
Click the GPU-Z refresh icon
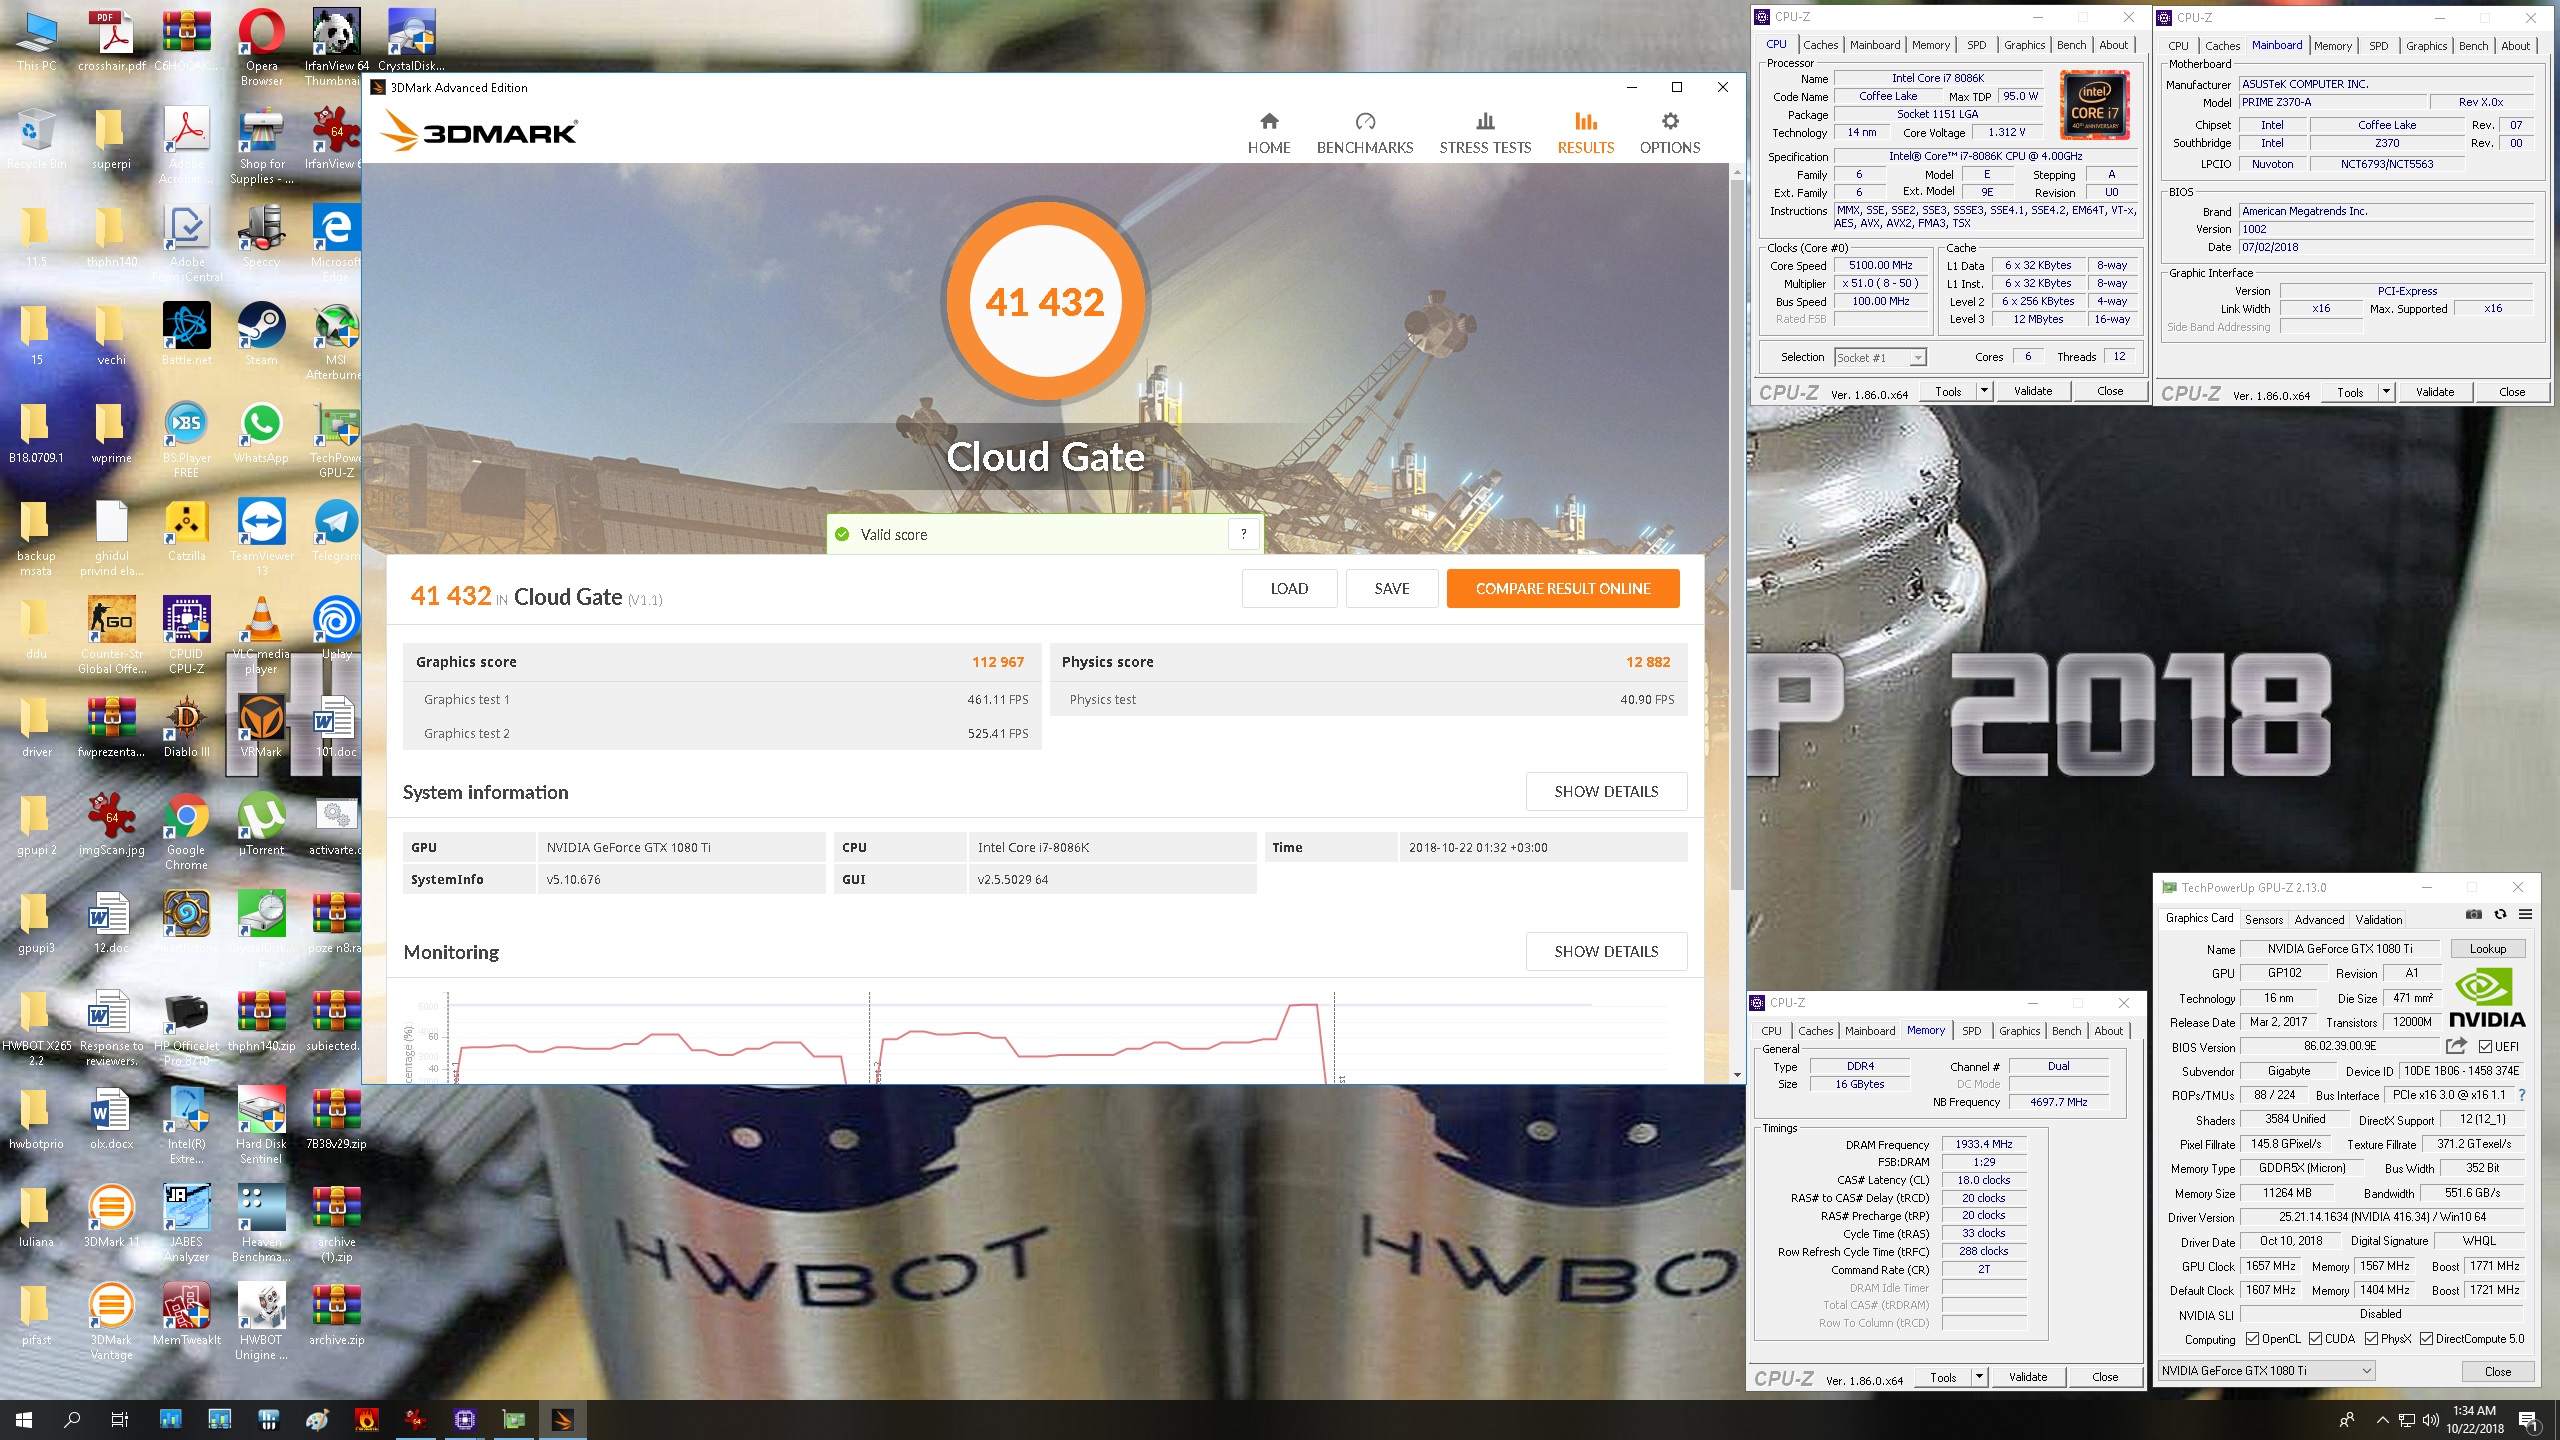pos(2500,914)
